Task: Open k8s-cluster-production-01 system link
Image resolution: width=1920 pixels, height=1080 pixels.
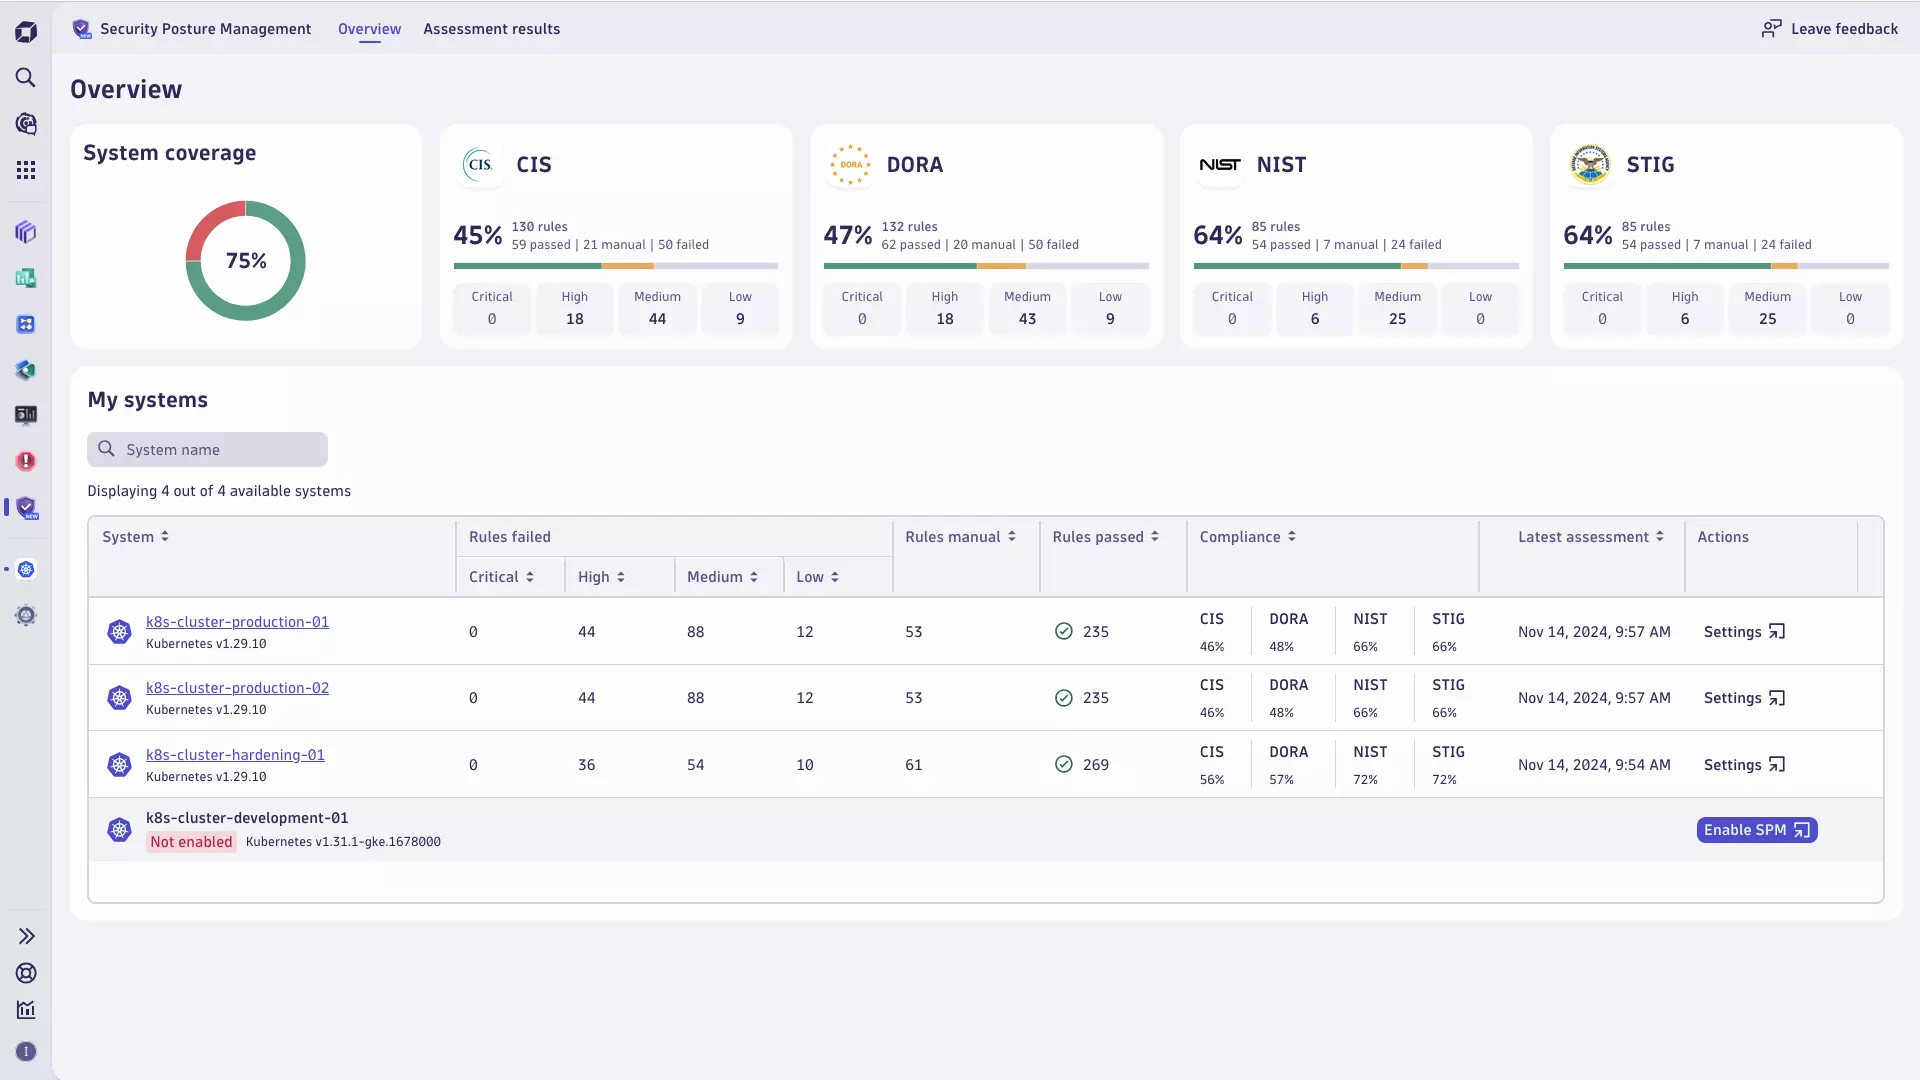Action: click(x=237, y=622)
